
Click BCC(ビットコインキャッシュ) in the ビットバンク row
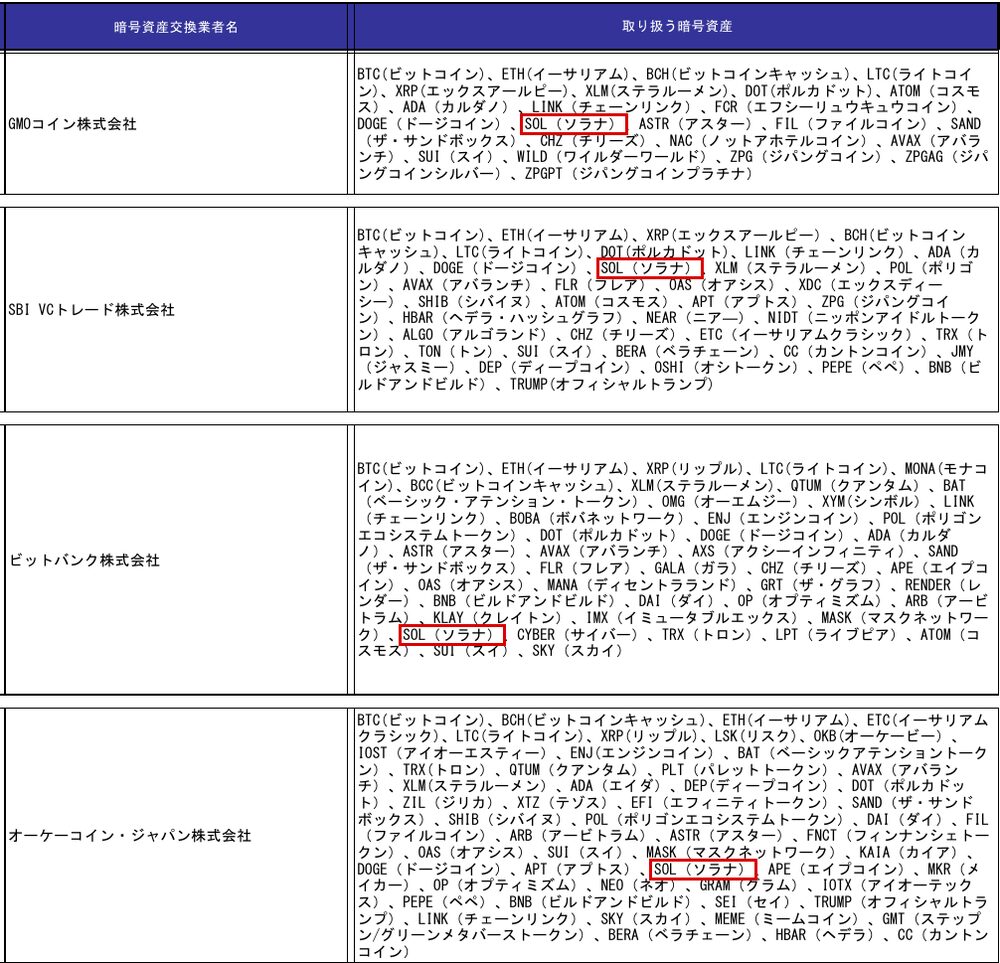click(x=511, y=486)
